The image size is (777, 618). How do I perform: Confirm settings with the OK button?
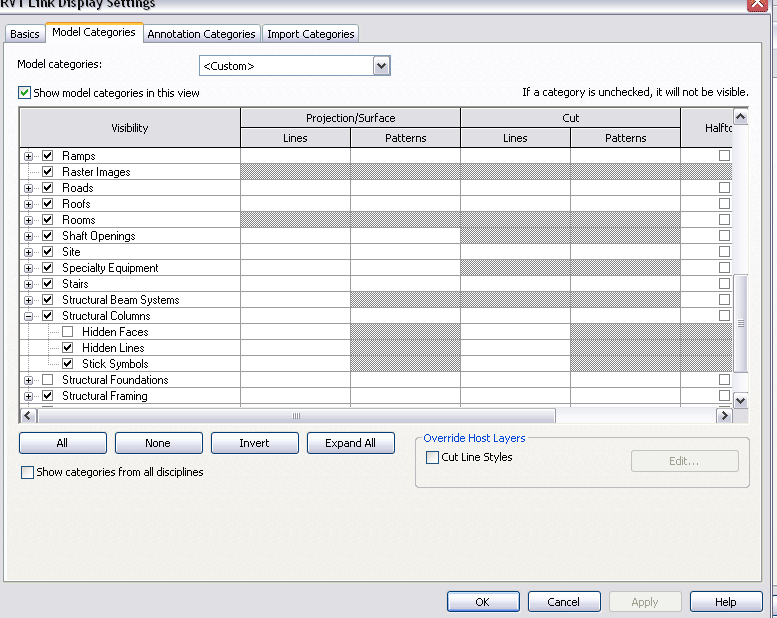(483, 602)
